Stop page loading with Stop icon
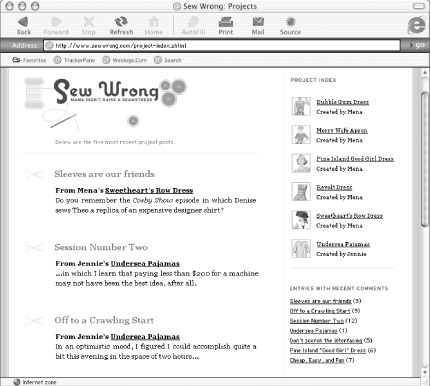The image size is (431, 386). click(x=88, y=26)
